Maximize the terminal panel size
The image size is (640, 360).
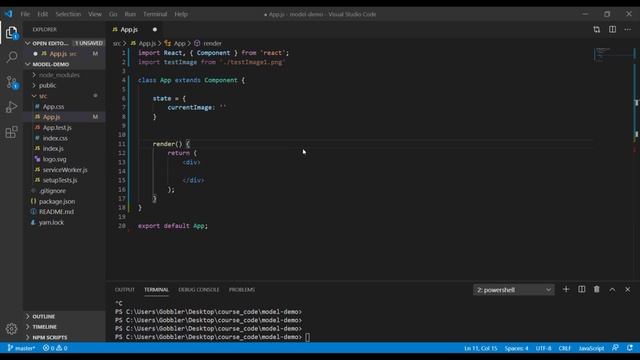click(x=612, y=289)
